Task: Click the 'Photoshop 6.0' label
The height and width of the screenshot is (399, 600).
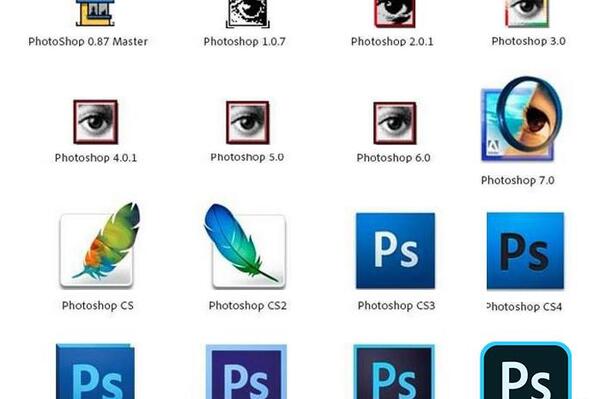Action: [393, 158]
